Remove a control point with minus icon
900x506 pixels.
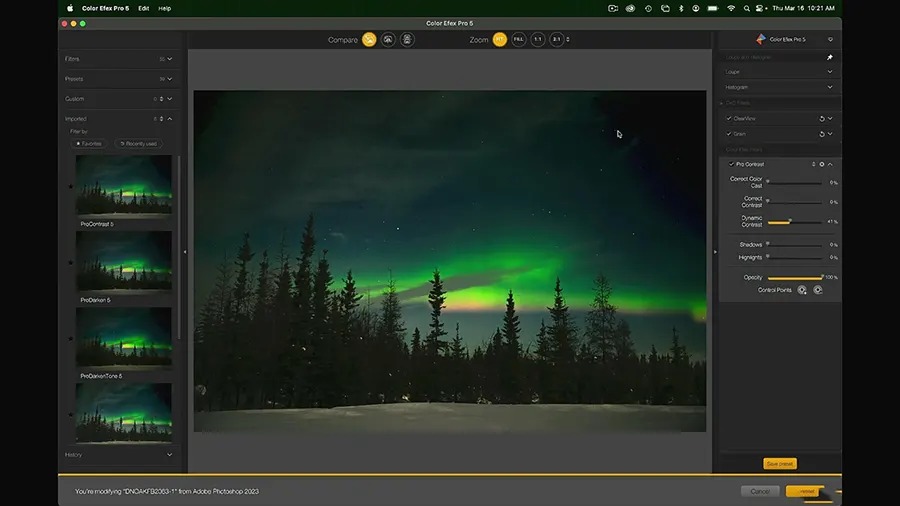click(x=818, y=290)
